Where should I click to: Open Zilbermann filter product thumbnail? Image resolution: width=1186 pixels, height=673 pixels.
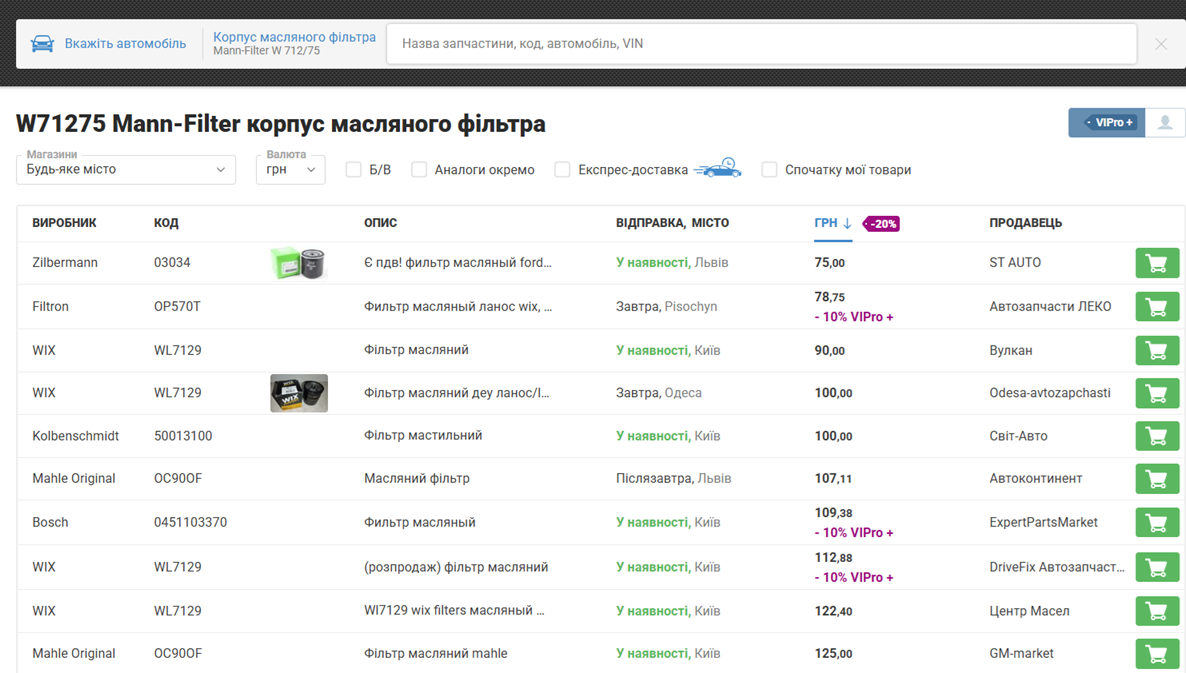tap(299, 263)
